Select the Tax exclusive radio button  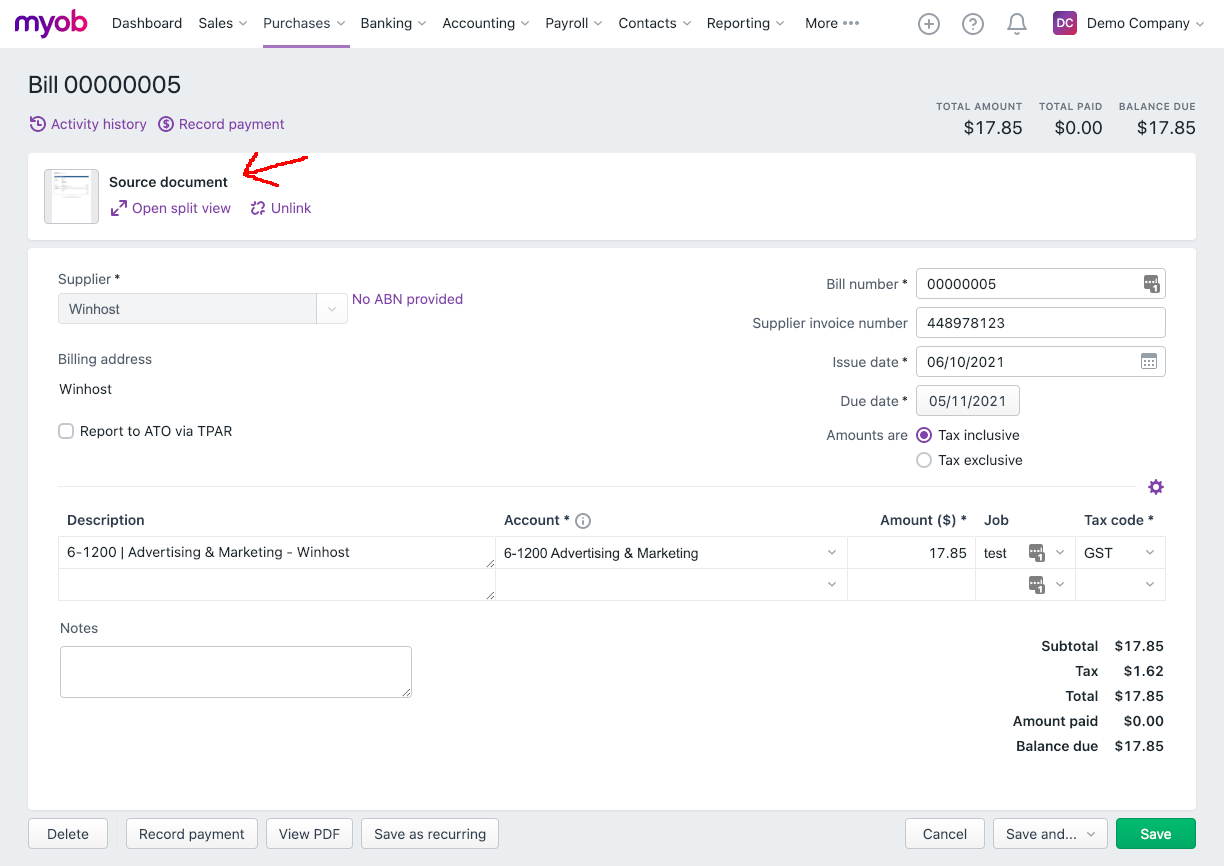coord(924,460)
